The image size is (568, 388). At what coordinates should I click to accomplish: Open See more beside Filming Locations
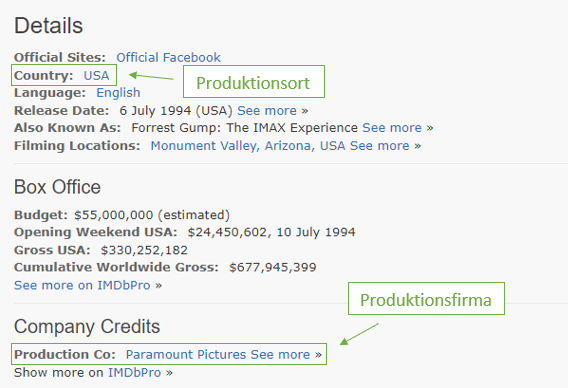(385, 146)
